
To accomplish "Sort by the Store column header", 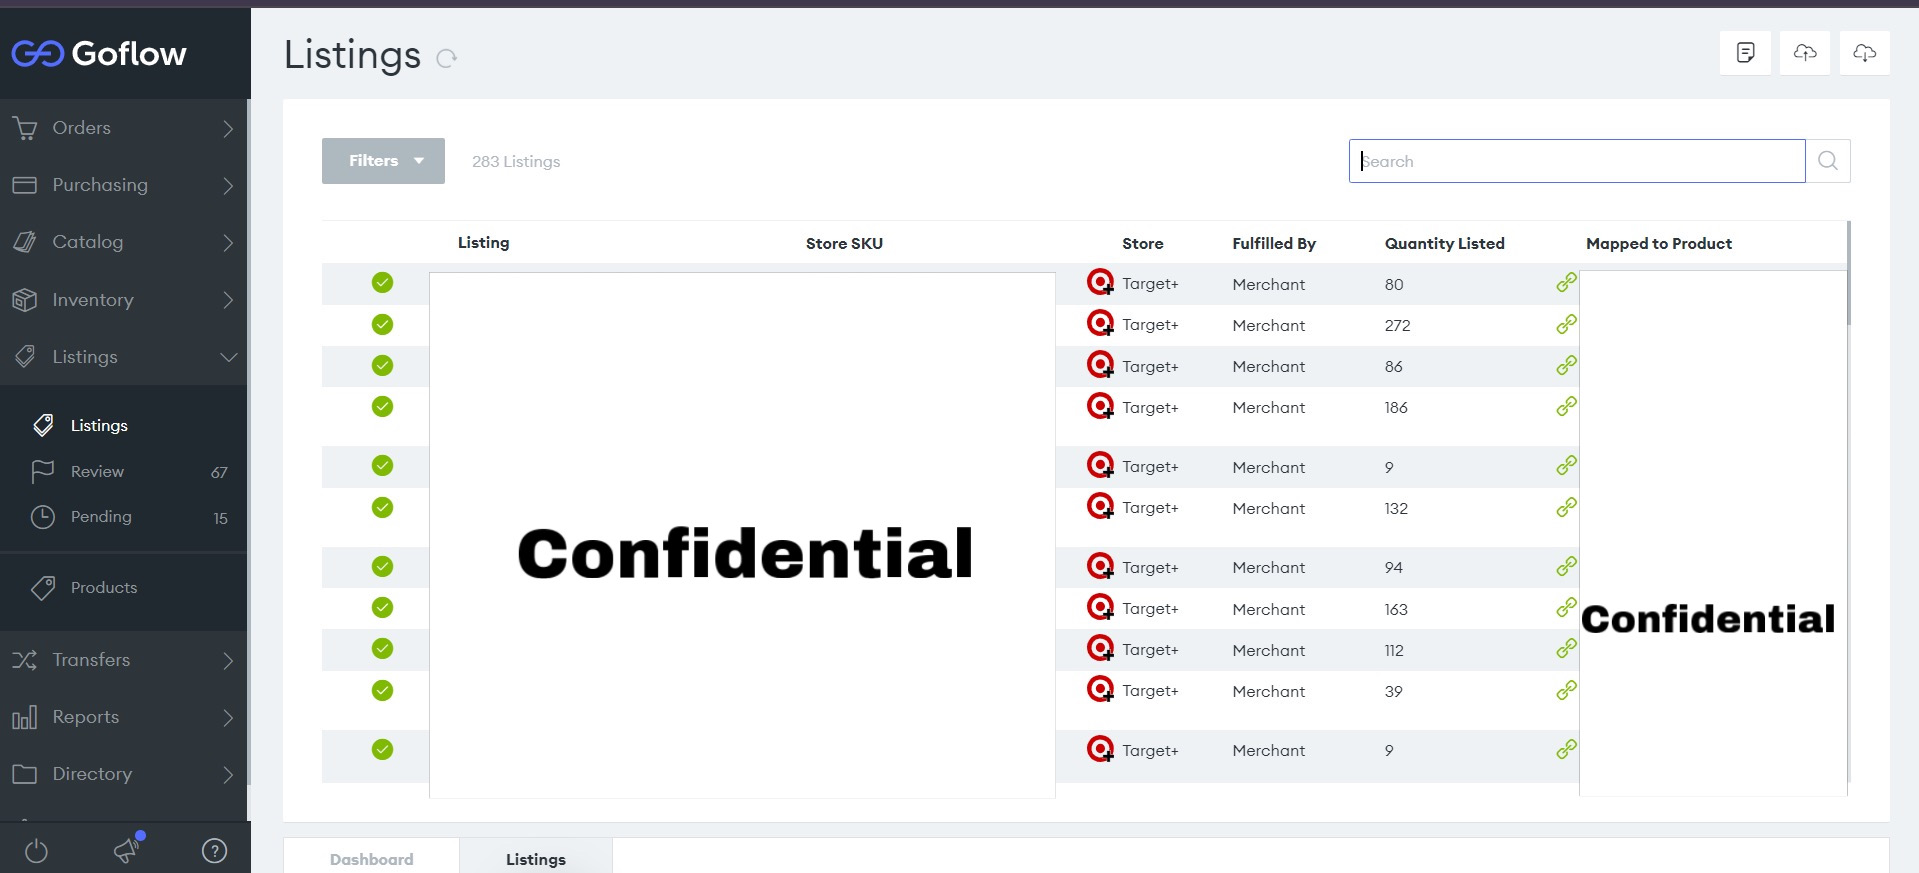I will (1142, 243).
